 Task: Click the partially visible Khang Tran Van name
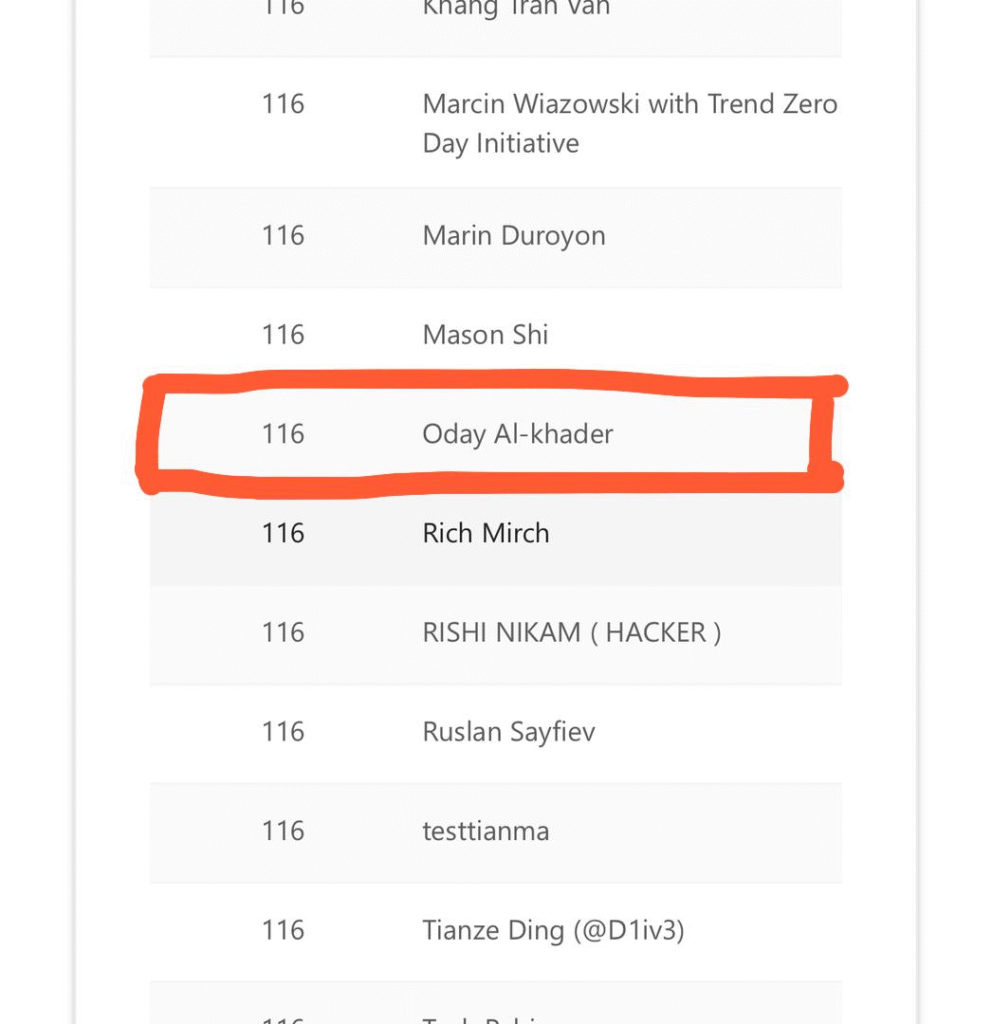pos(516,9)
